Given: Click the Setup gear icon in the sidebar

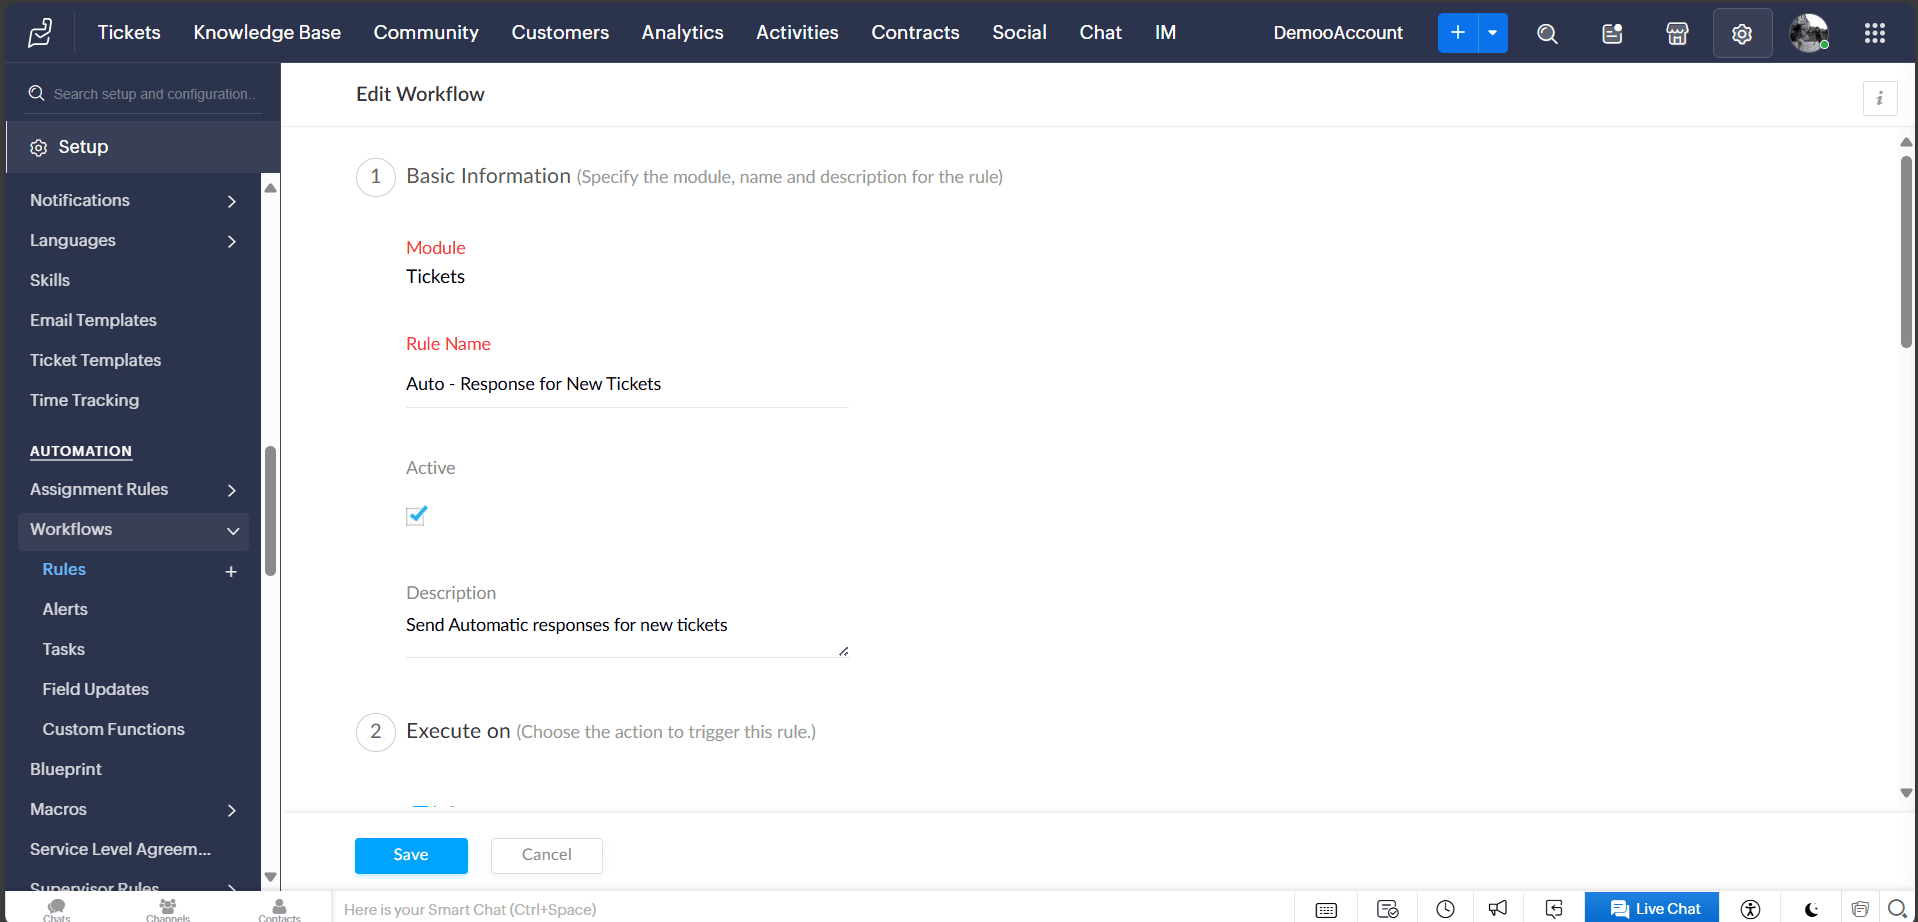Looking at the screenshot, I should [x=39, y=148].
